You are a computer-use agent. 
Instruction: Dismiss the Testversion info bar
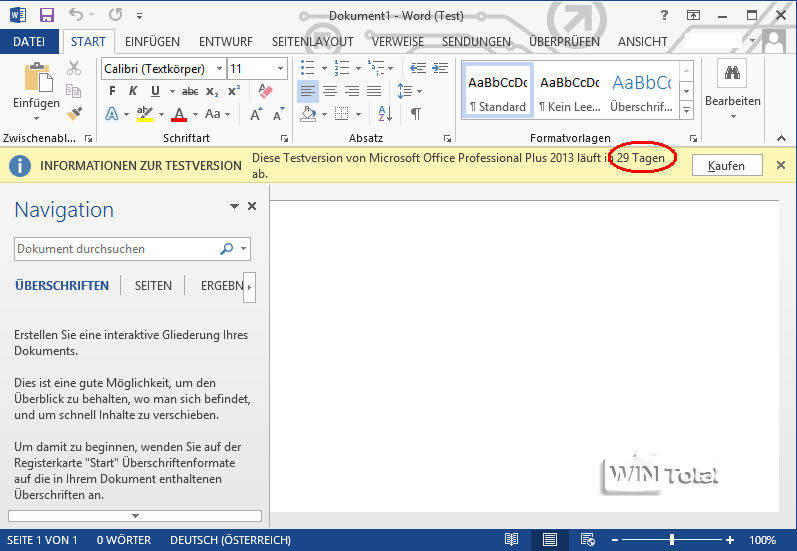[x=781, y=165]
